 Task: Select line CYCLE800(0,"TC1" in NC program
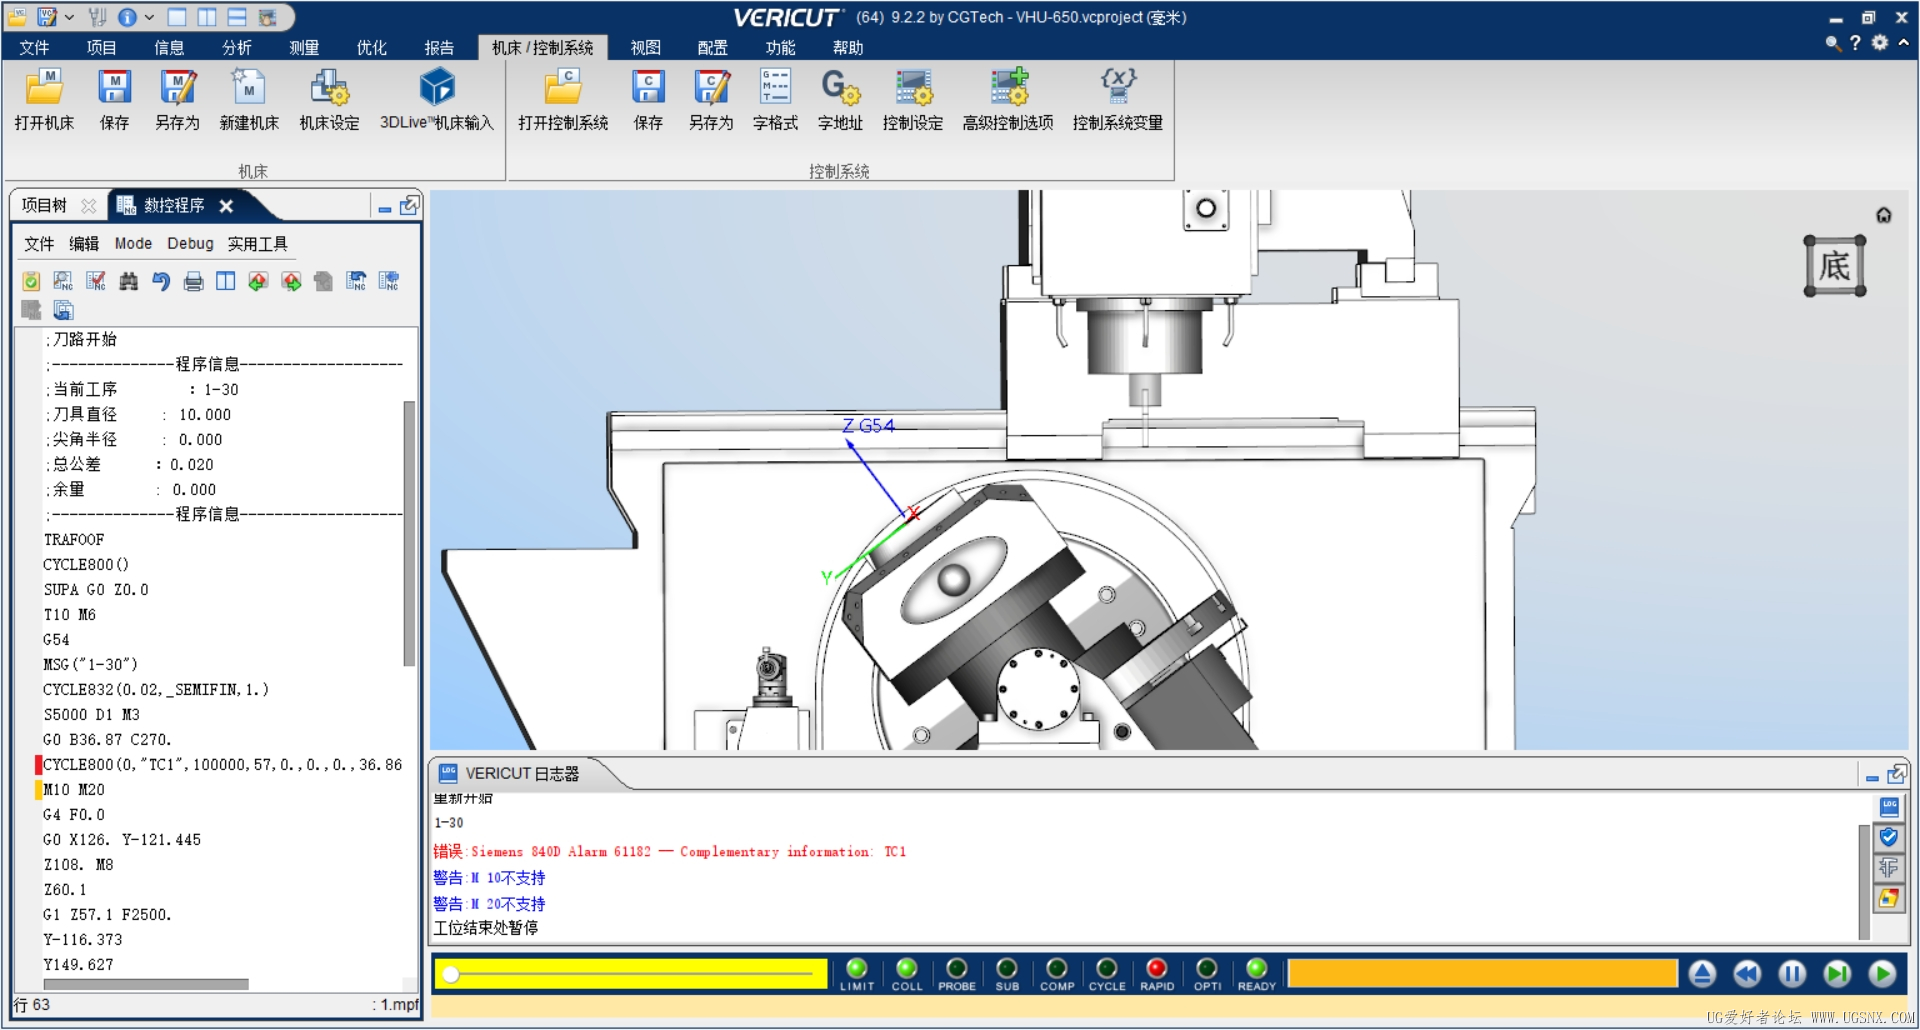pyautogui.click(x=222, y=764)
